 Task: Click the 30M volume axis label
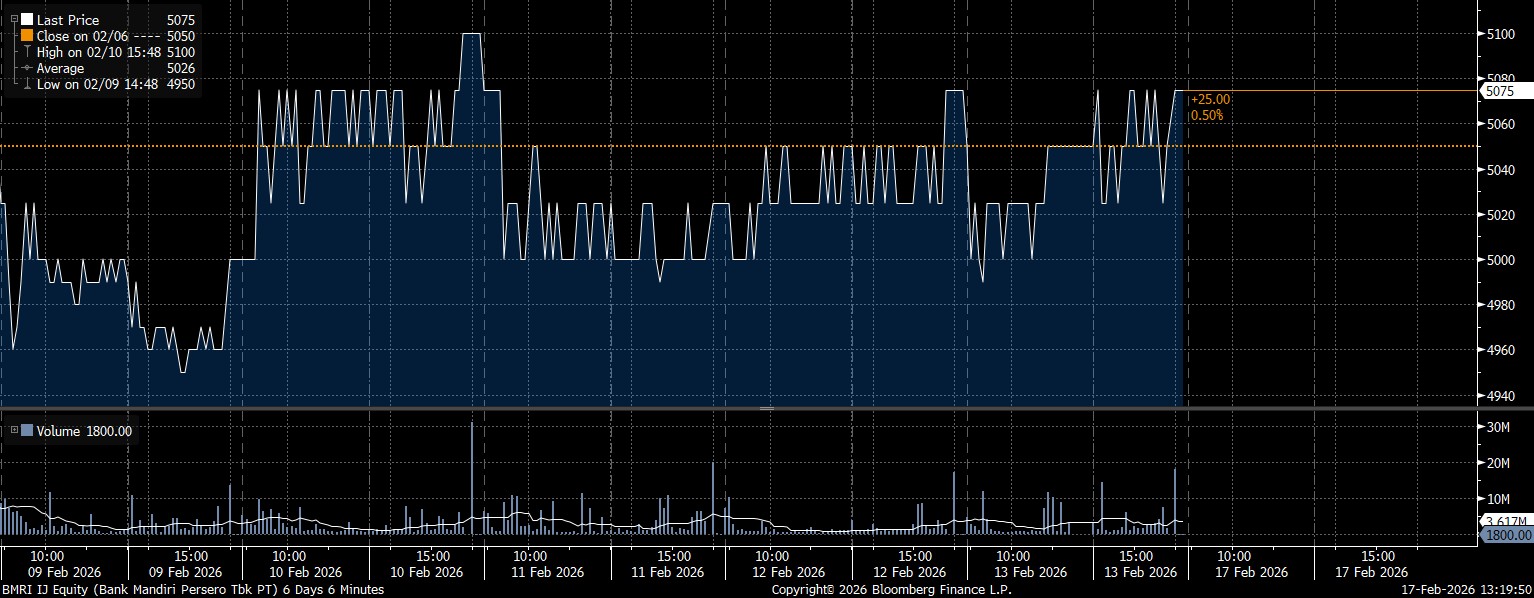click(x=1497, y=428)
